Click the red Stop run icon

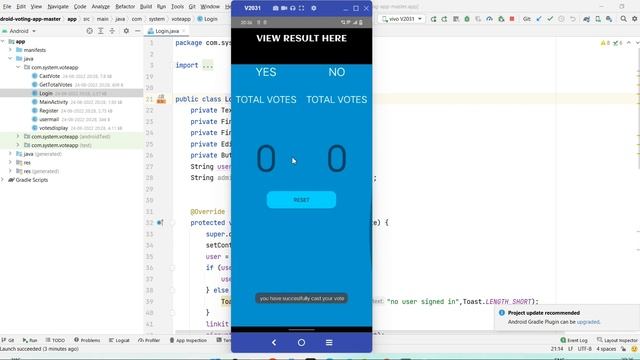click(x=512, y=19)
